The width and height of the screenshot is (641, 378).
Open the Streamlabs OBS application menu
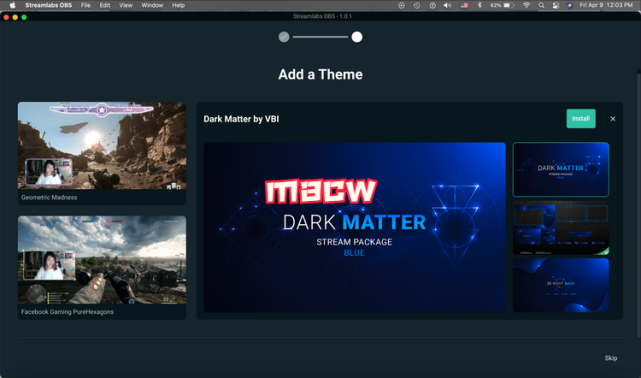point(48,5)
